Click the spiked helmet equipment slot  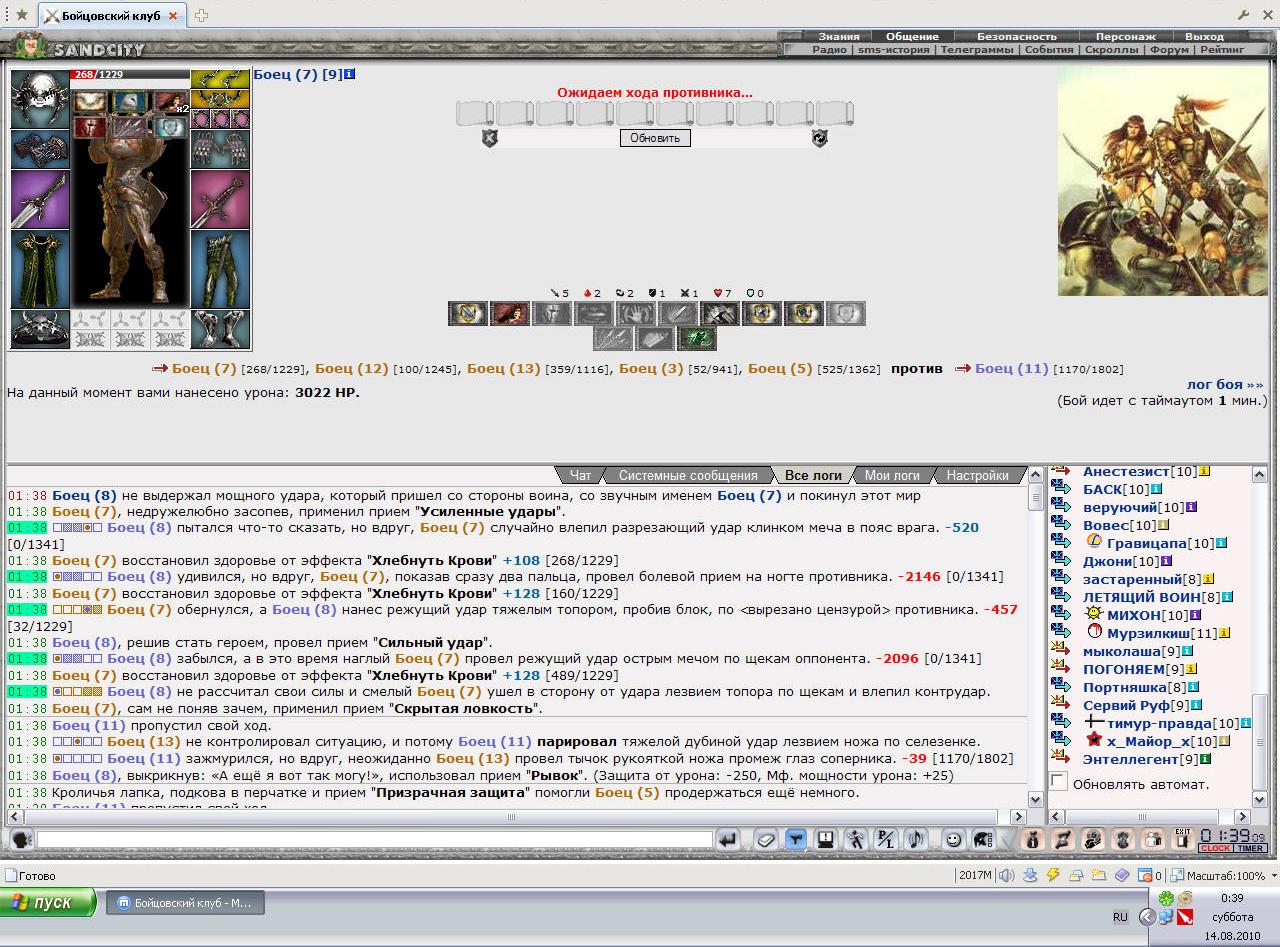pyautogui.click(x=40, y=98)
